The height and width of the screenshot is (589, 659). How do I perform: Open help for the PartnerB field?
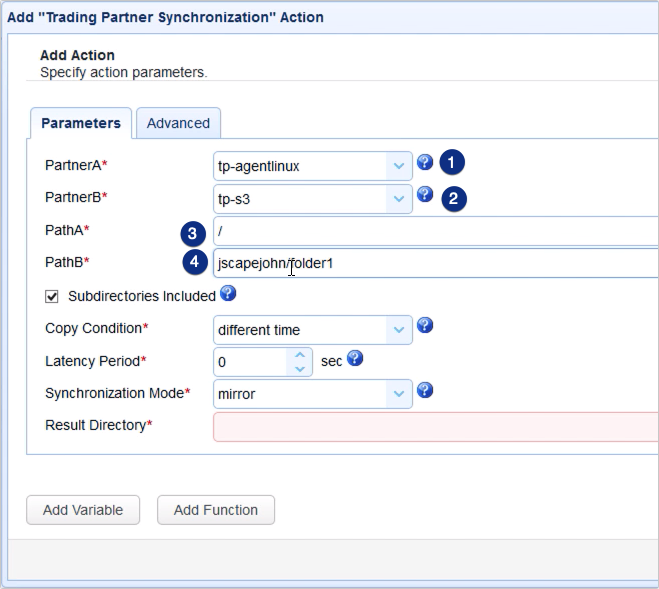point(425,194)
